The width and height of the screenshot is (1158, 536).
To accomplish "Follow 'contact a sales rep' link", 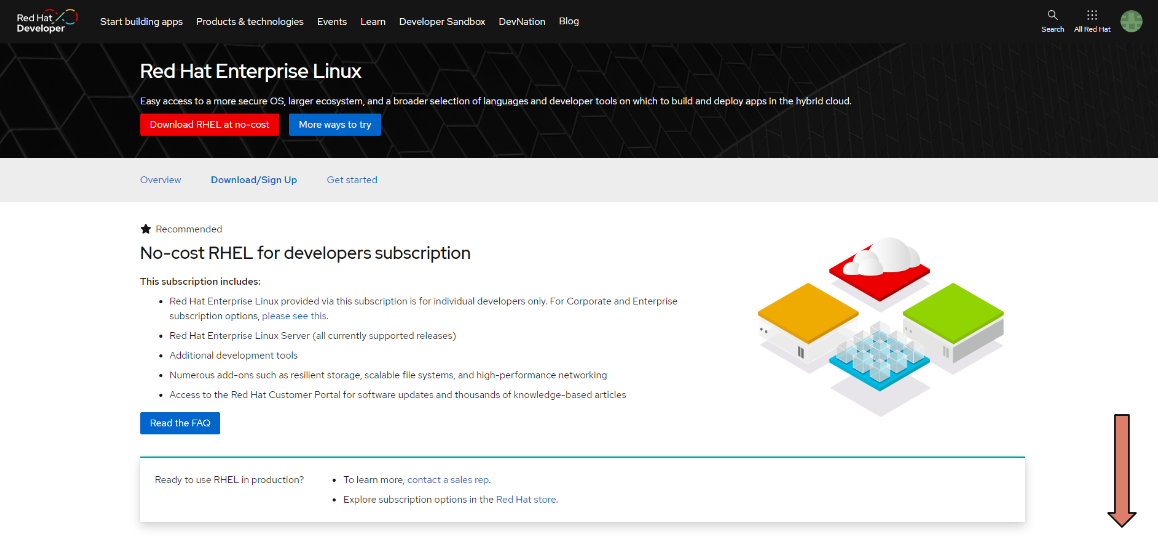I will coord(448,479).
